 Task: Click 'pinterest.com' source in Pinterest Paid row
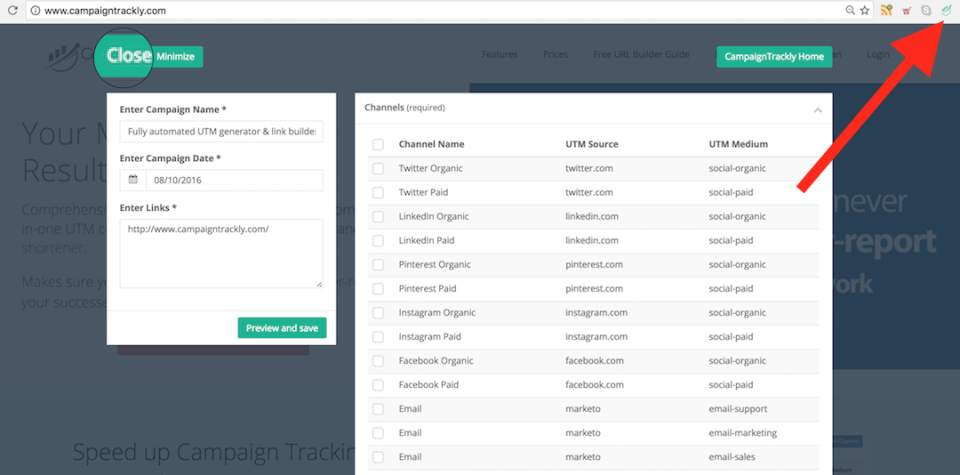(x=594, y=289)
